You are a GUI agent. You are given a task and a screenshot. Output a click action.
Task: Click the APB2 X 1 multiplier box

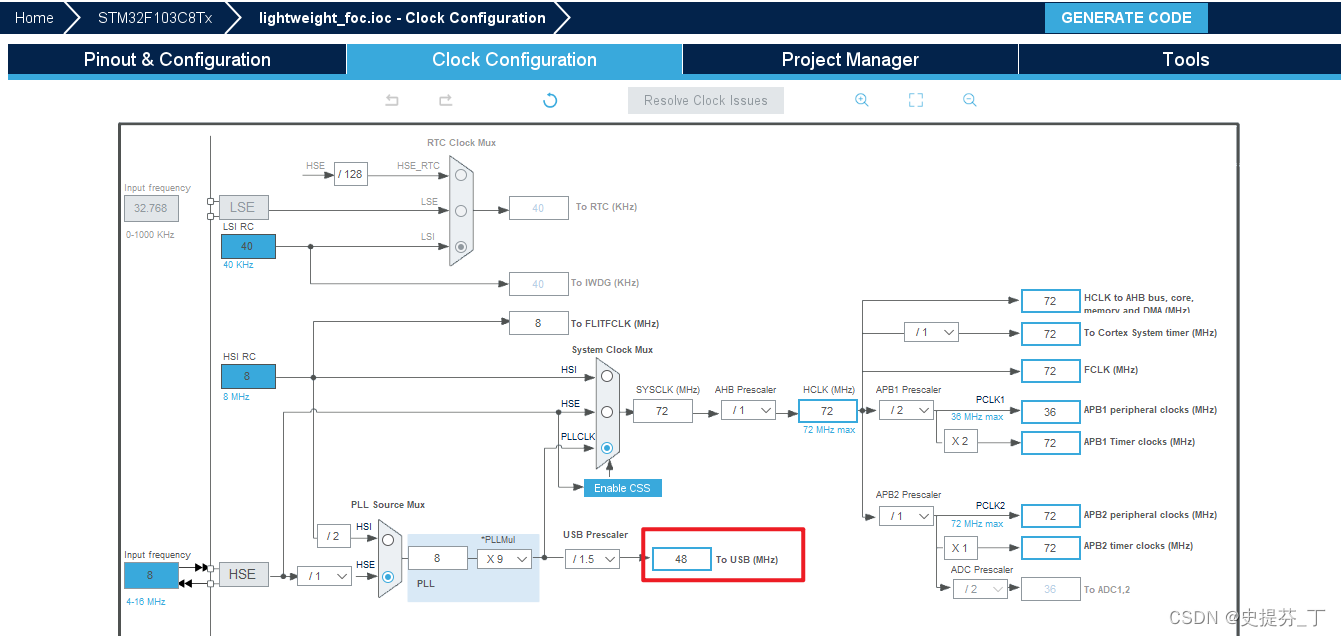[x=961, y=548]
